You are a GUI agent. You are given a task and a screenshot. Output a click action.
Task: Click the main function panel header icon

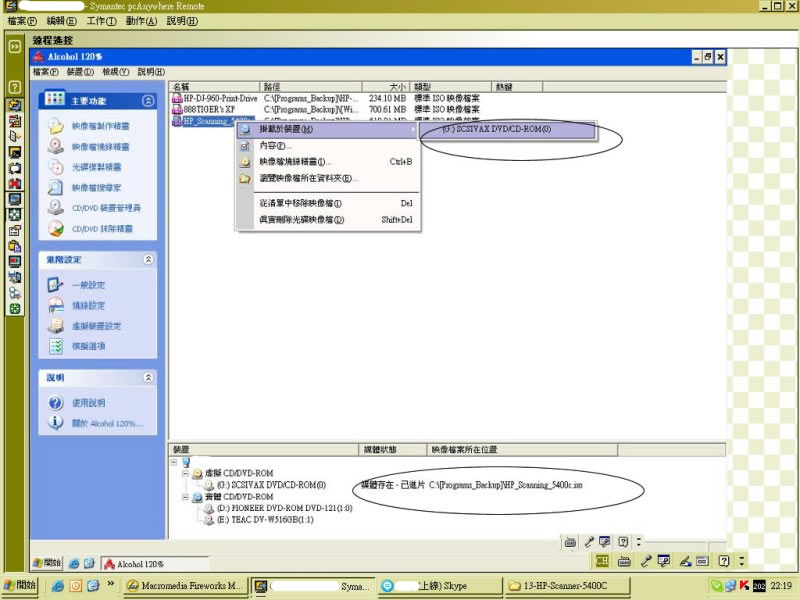pyautogui.click(x=54, y=98)
